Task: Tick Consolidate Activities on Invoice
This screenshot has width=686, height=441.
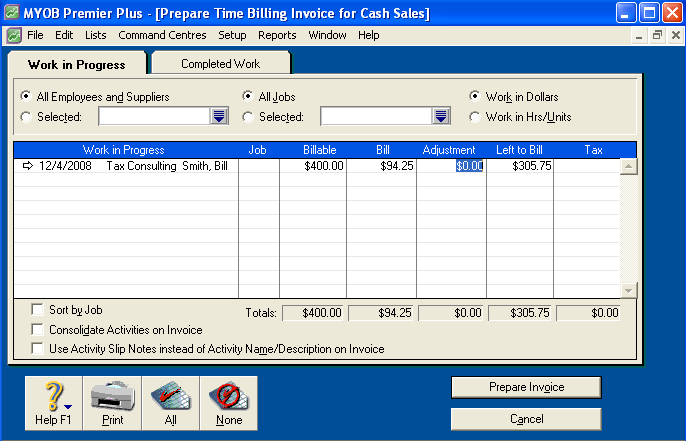Action: click(38, 329)
